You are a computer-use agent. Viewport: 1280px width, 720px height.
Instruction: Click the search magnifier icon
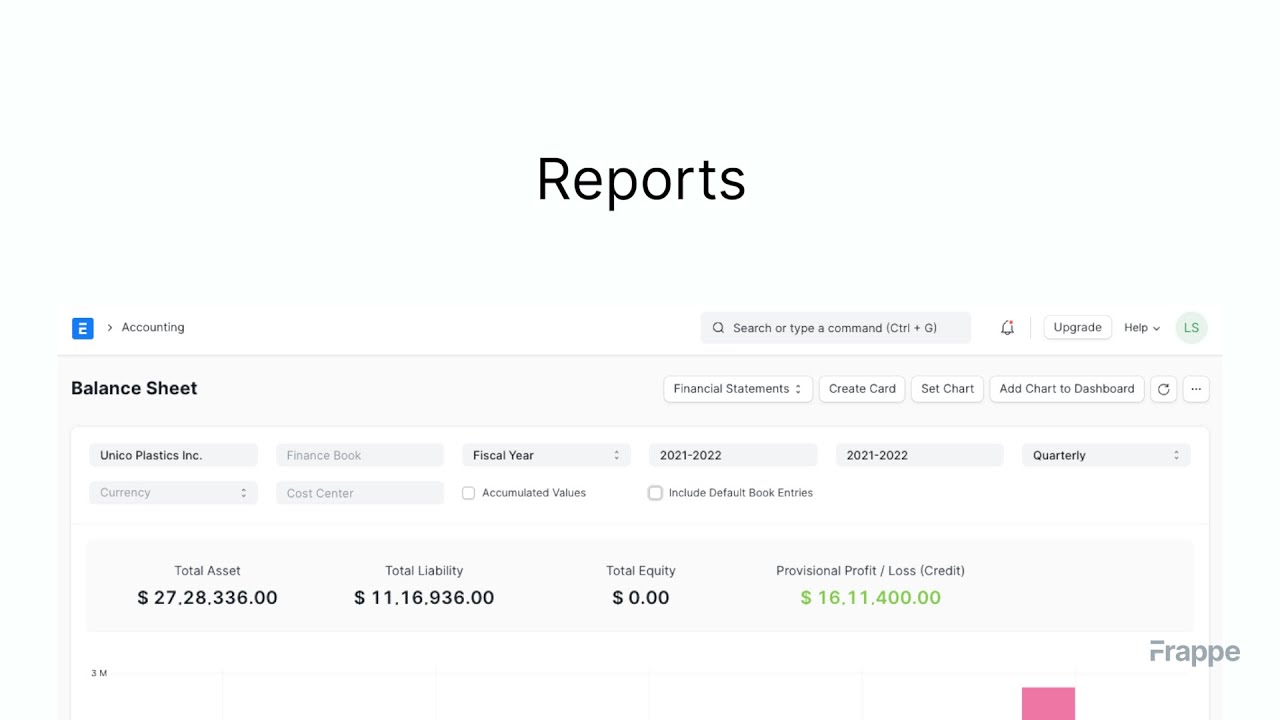[x=718, y=328]
